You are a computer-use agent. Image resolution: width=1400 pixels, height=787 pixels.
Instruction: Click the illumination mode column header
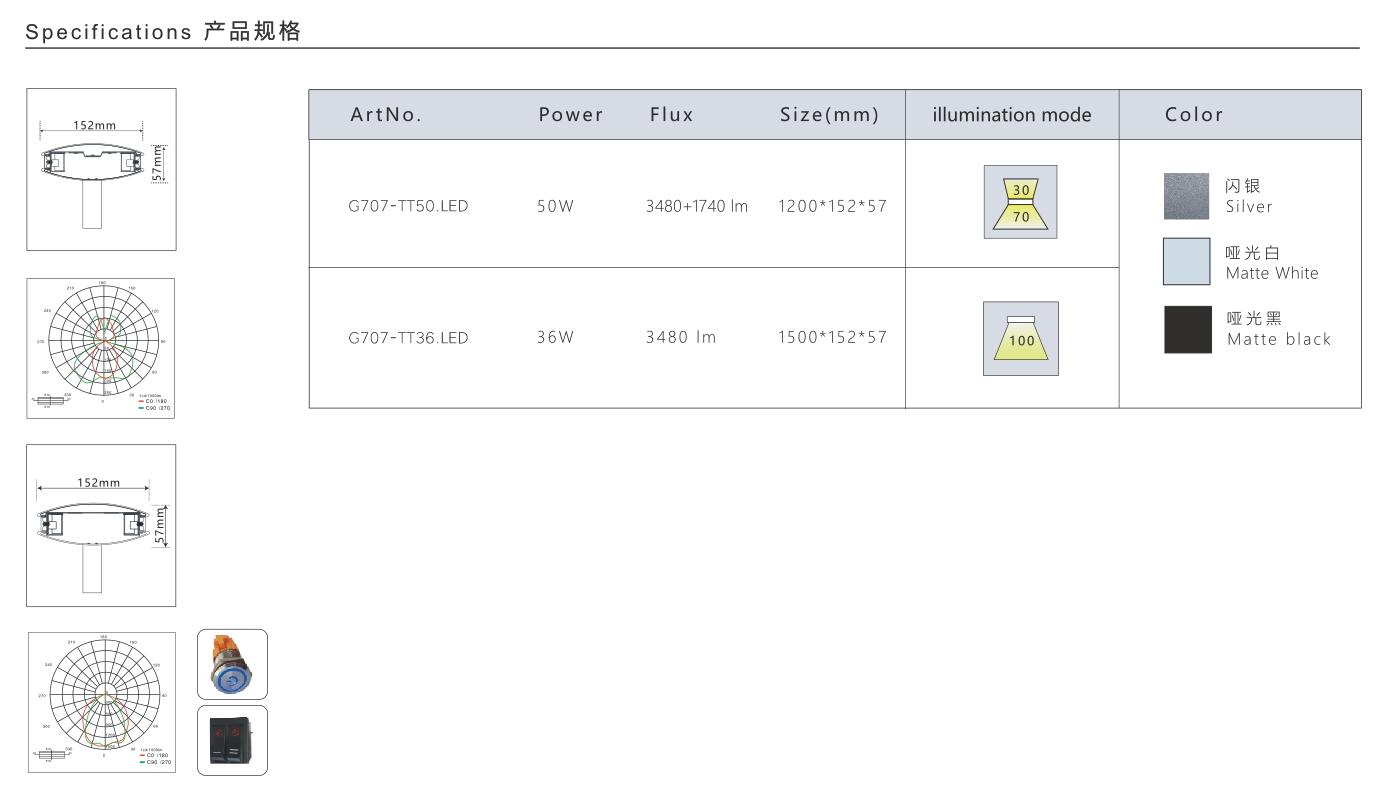(x=1011, y=115)
